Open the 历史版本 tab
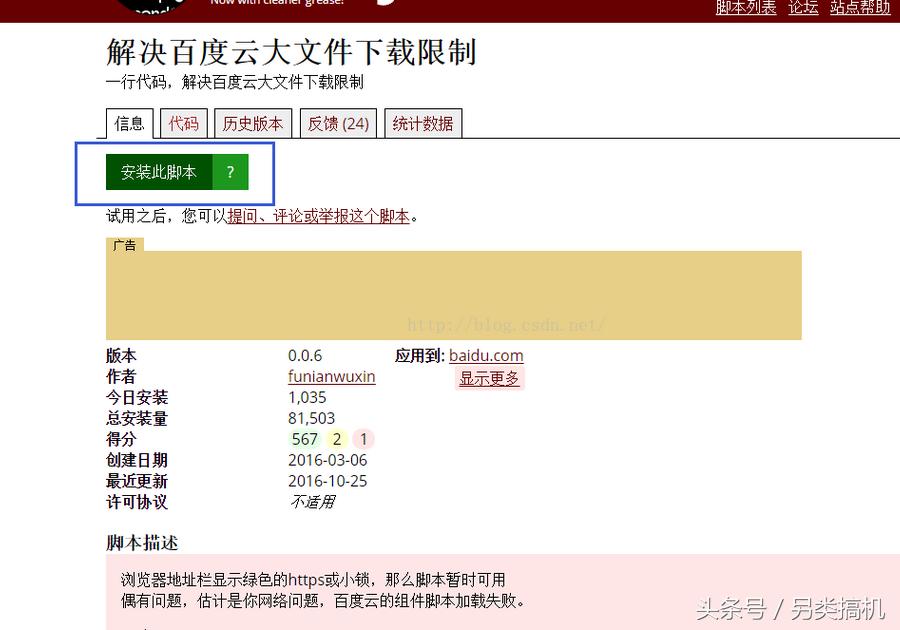This screenshot has height=630, width=900. (x=252, y=123)
